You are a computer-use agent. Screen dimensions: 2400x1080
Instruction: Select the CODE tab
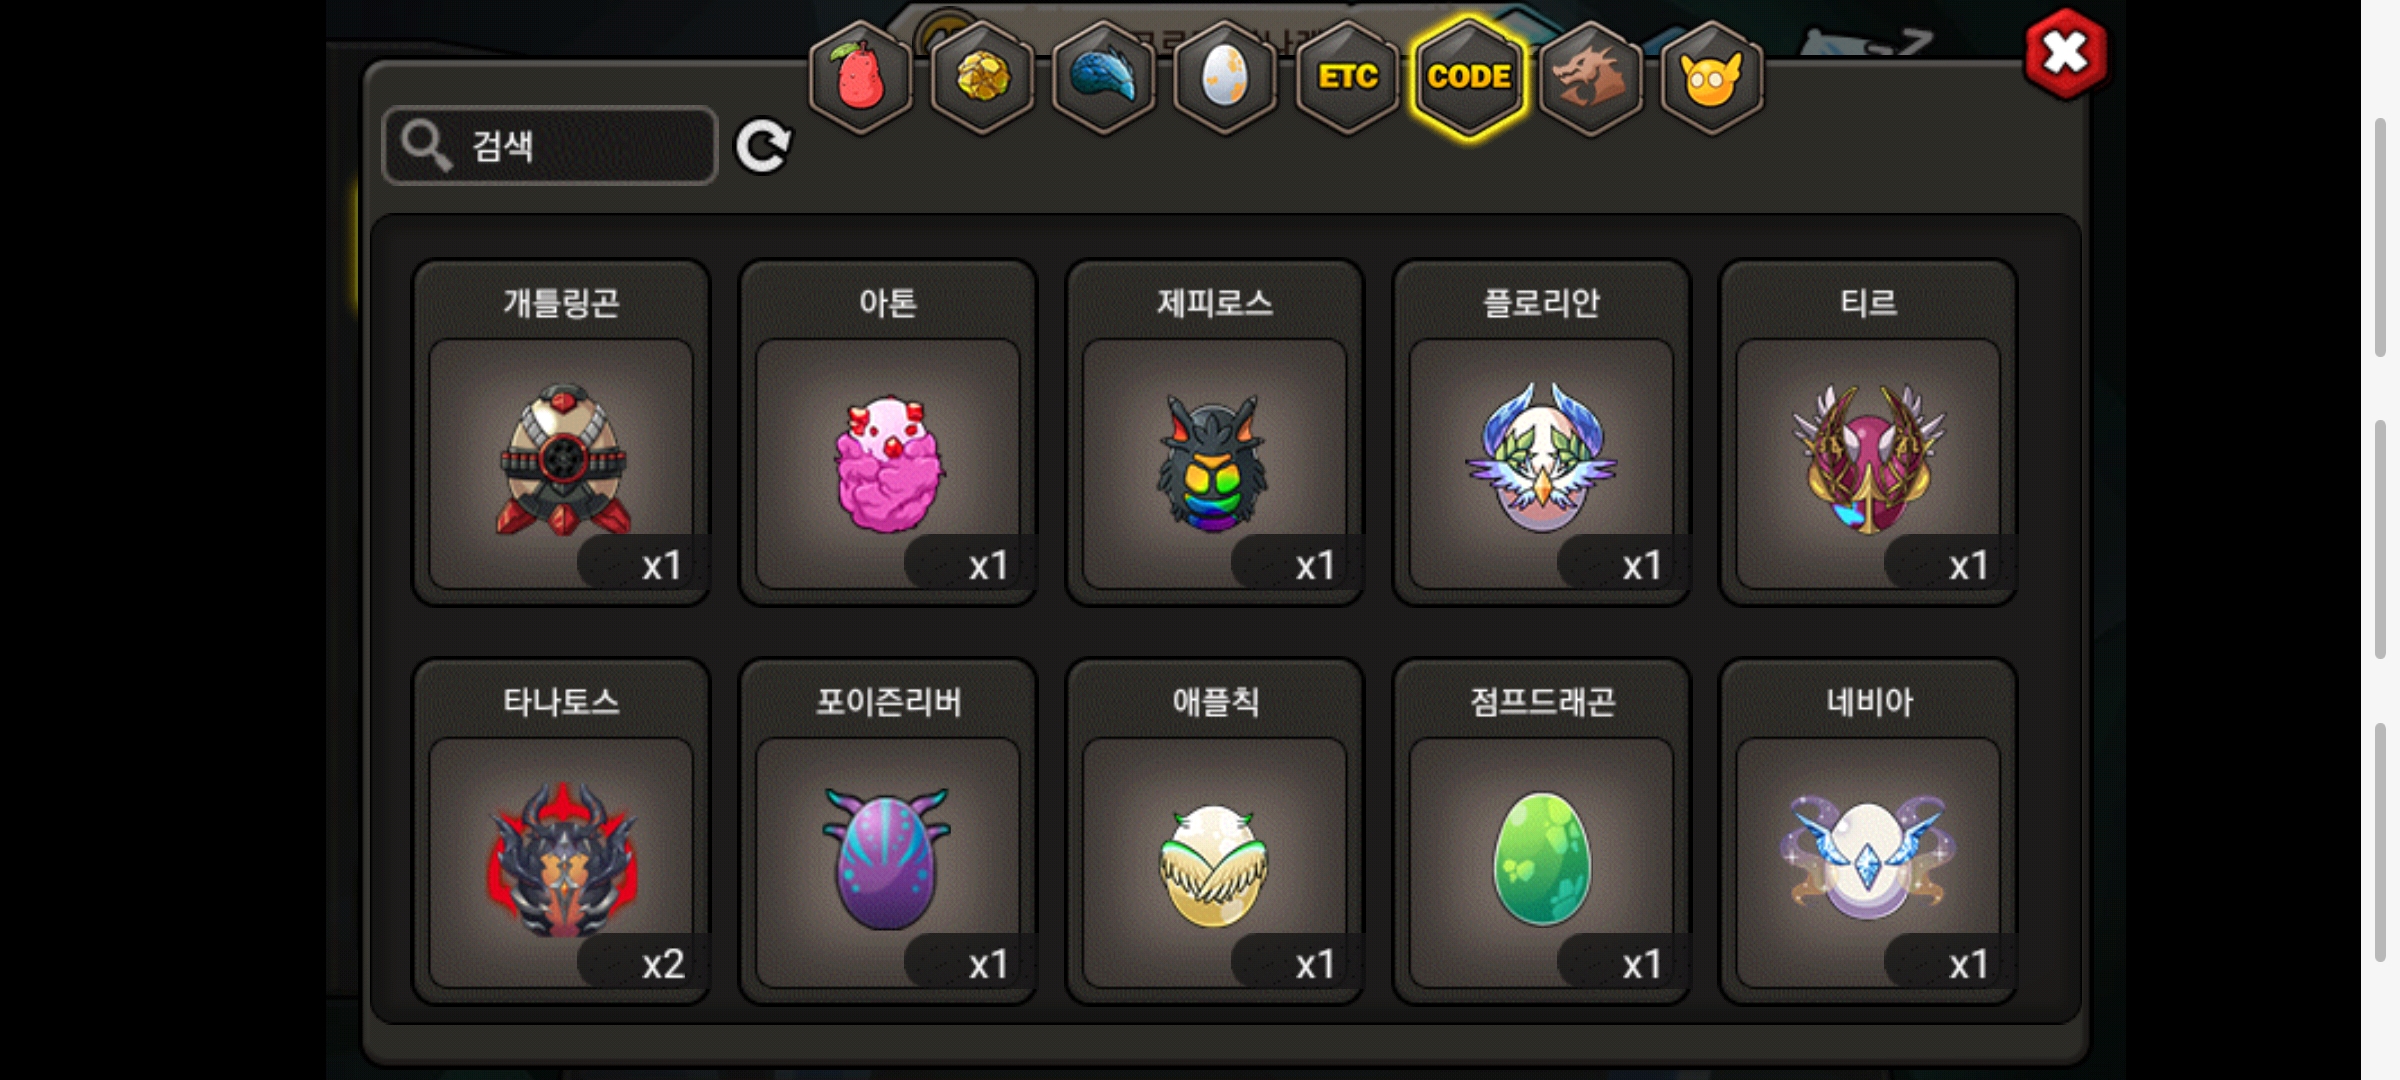pos(1469,78)
